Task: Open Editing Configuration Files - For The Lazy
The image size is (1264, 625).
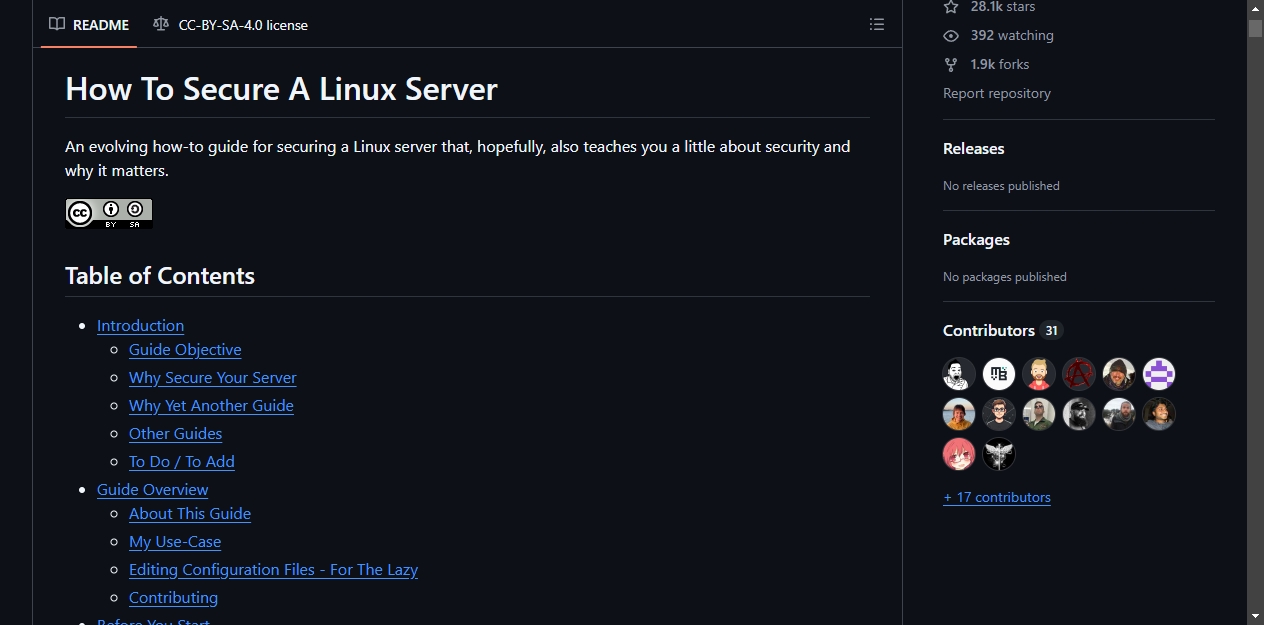Action: click(x=273, y=570)
